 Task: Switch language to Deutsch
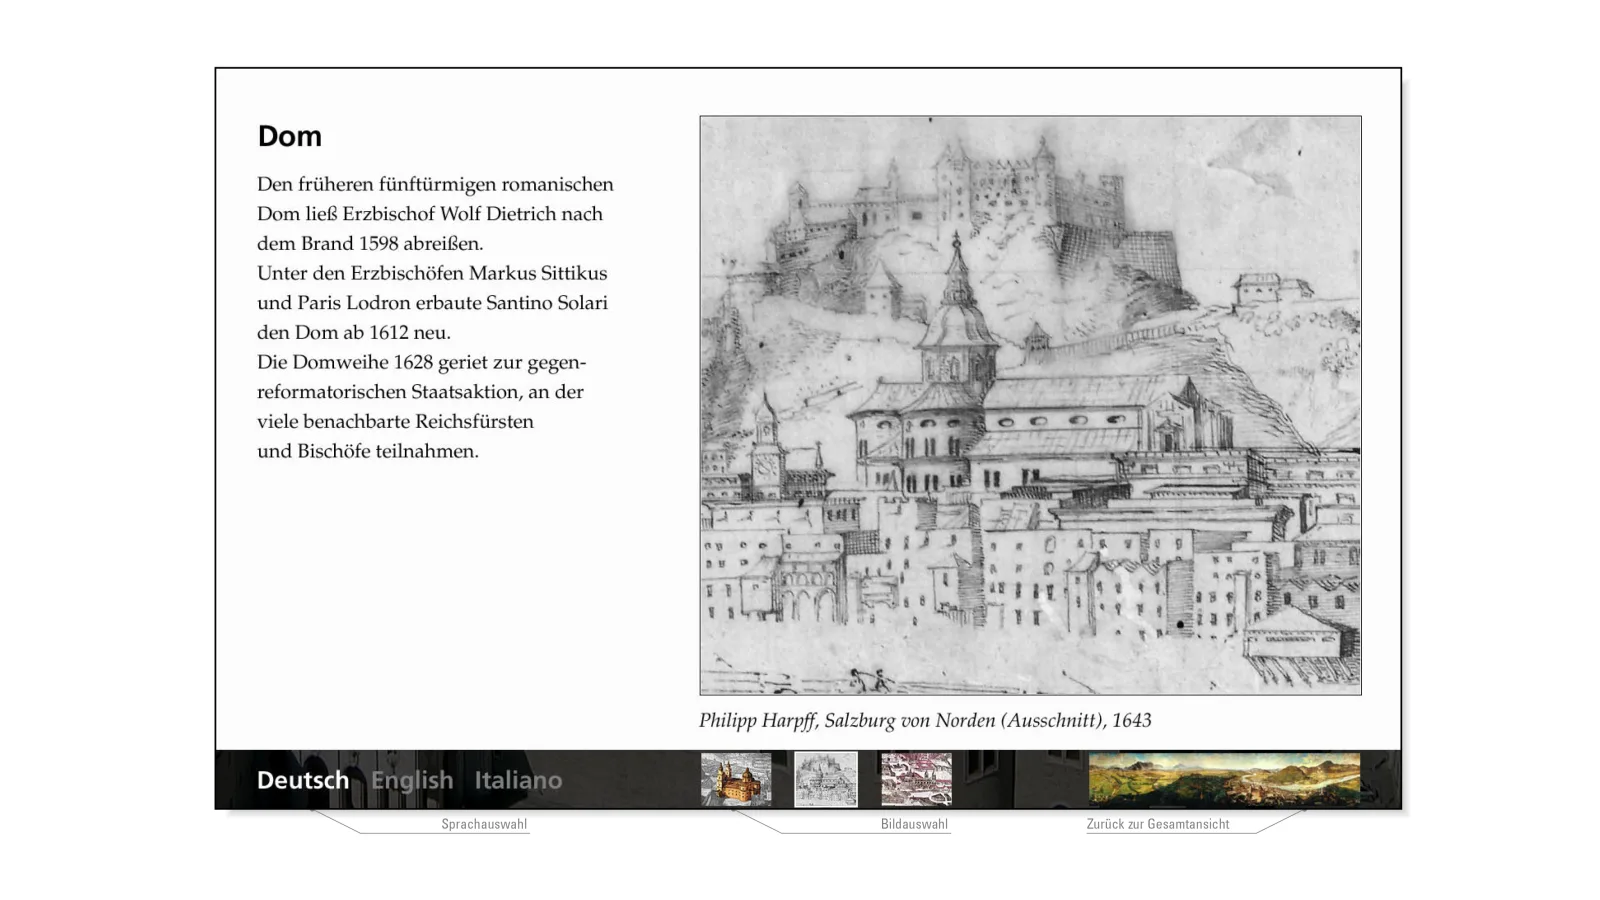[x=303, y=780]
